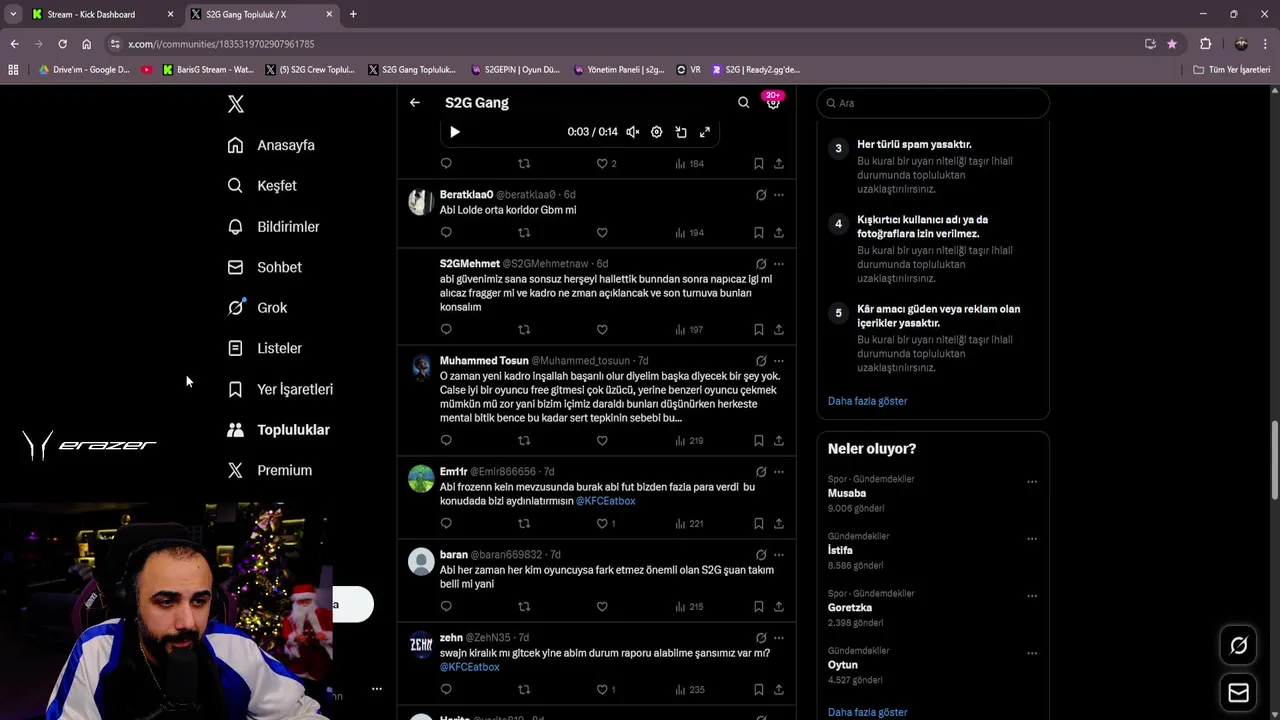Screen dimensions: 1280x720
Task: Open Grok in the sidebar
Action: click(257, 308)
